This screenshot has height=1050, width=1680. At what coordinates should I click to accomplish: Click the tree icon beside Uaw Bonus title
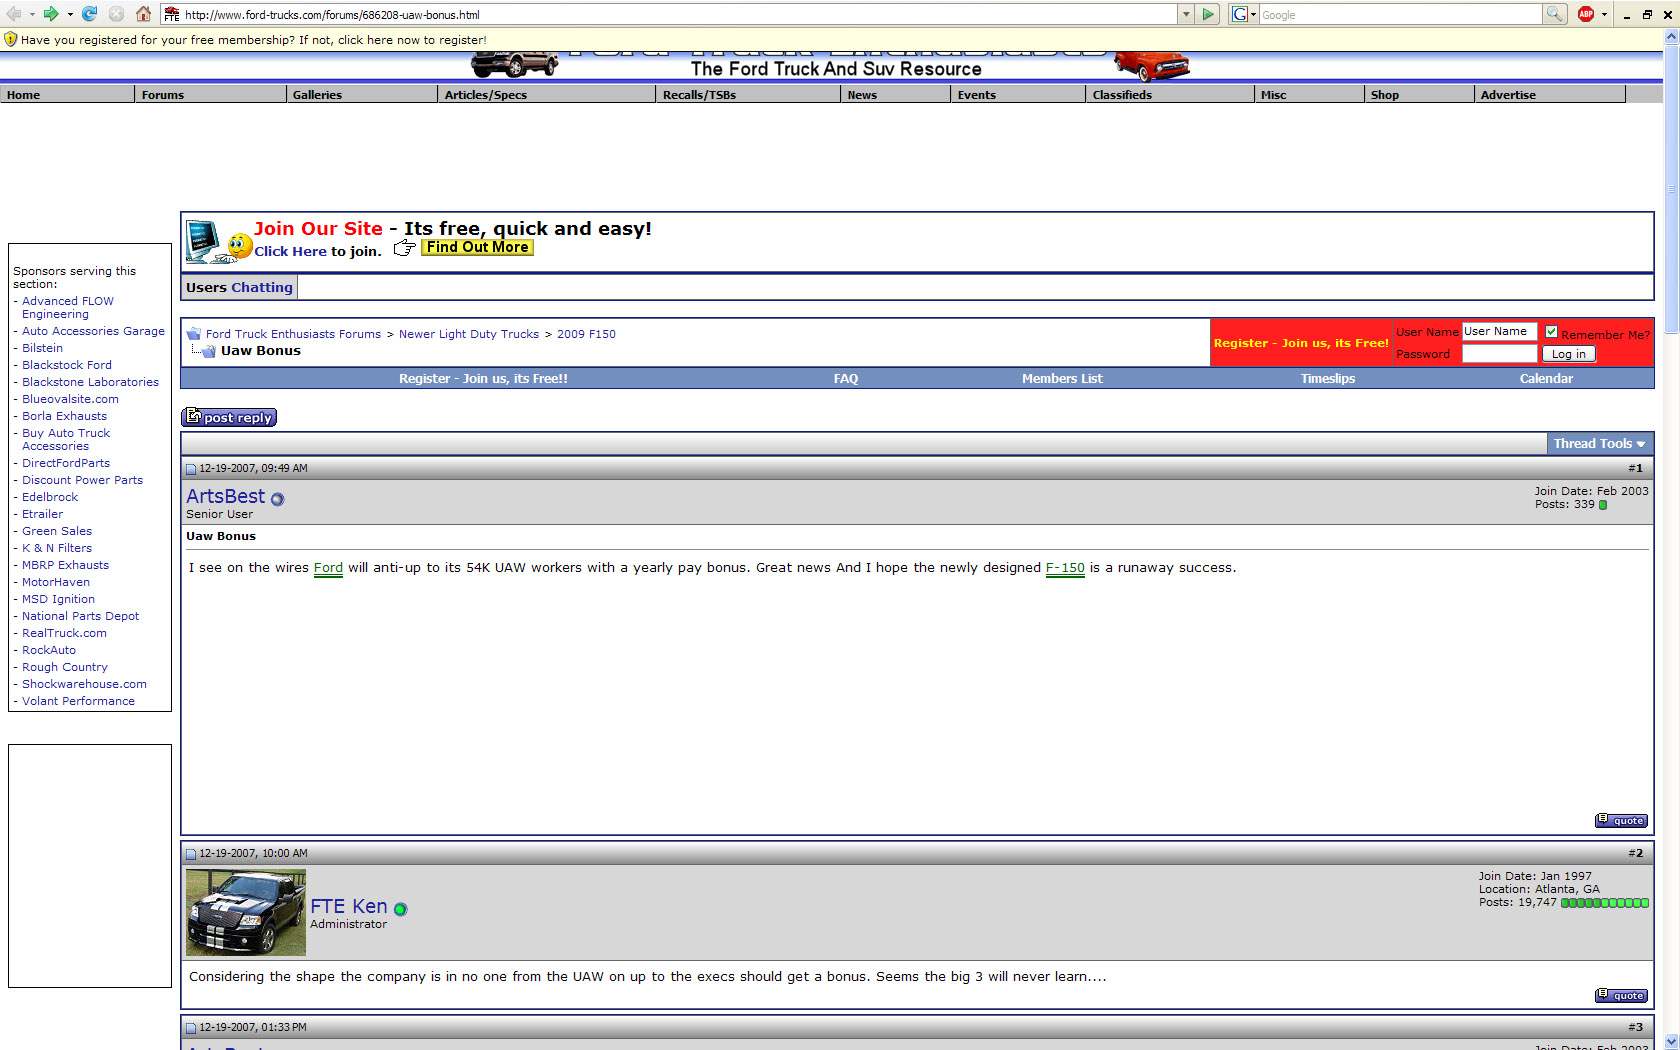[203, 351]
